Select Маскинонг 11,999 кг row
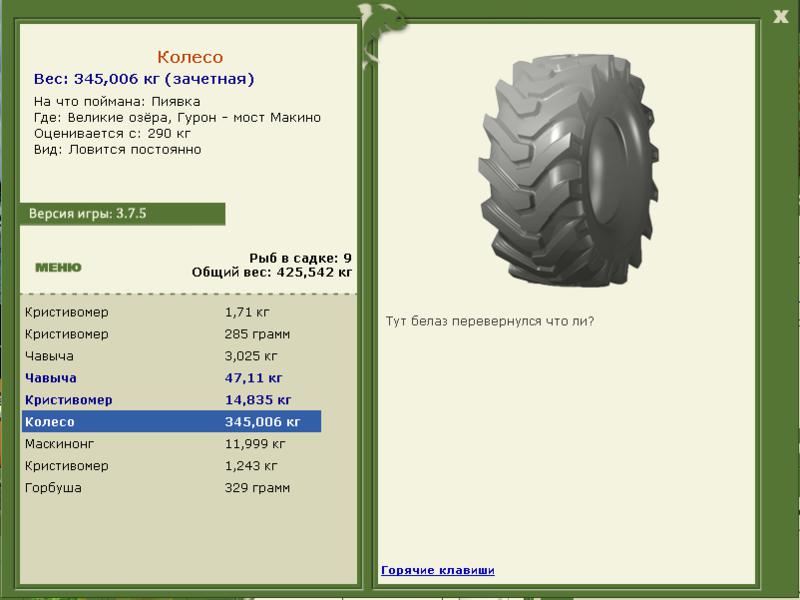 [171, 444]
